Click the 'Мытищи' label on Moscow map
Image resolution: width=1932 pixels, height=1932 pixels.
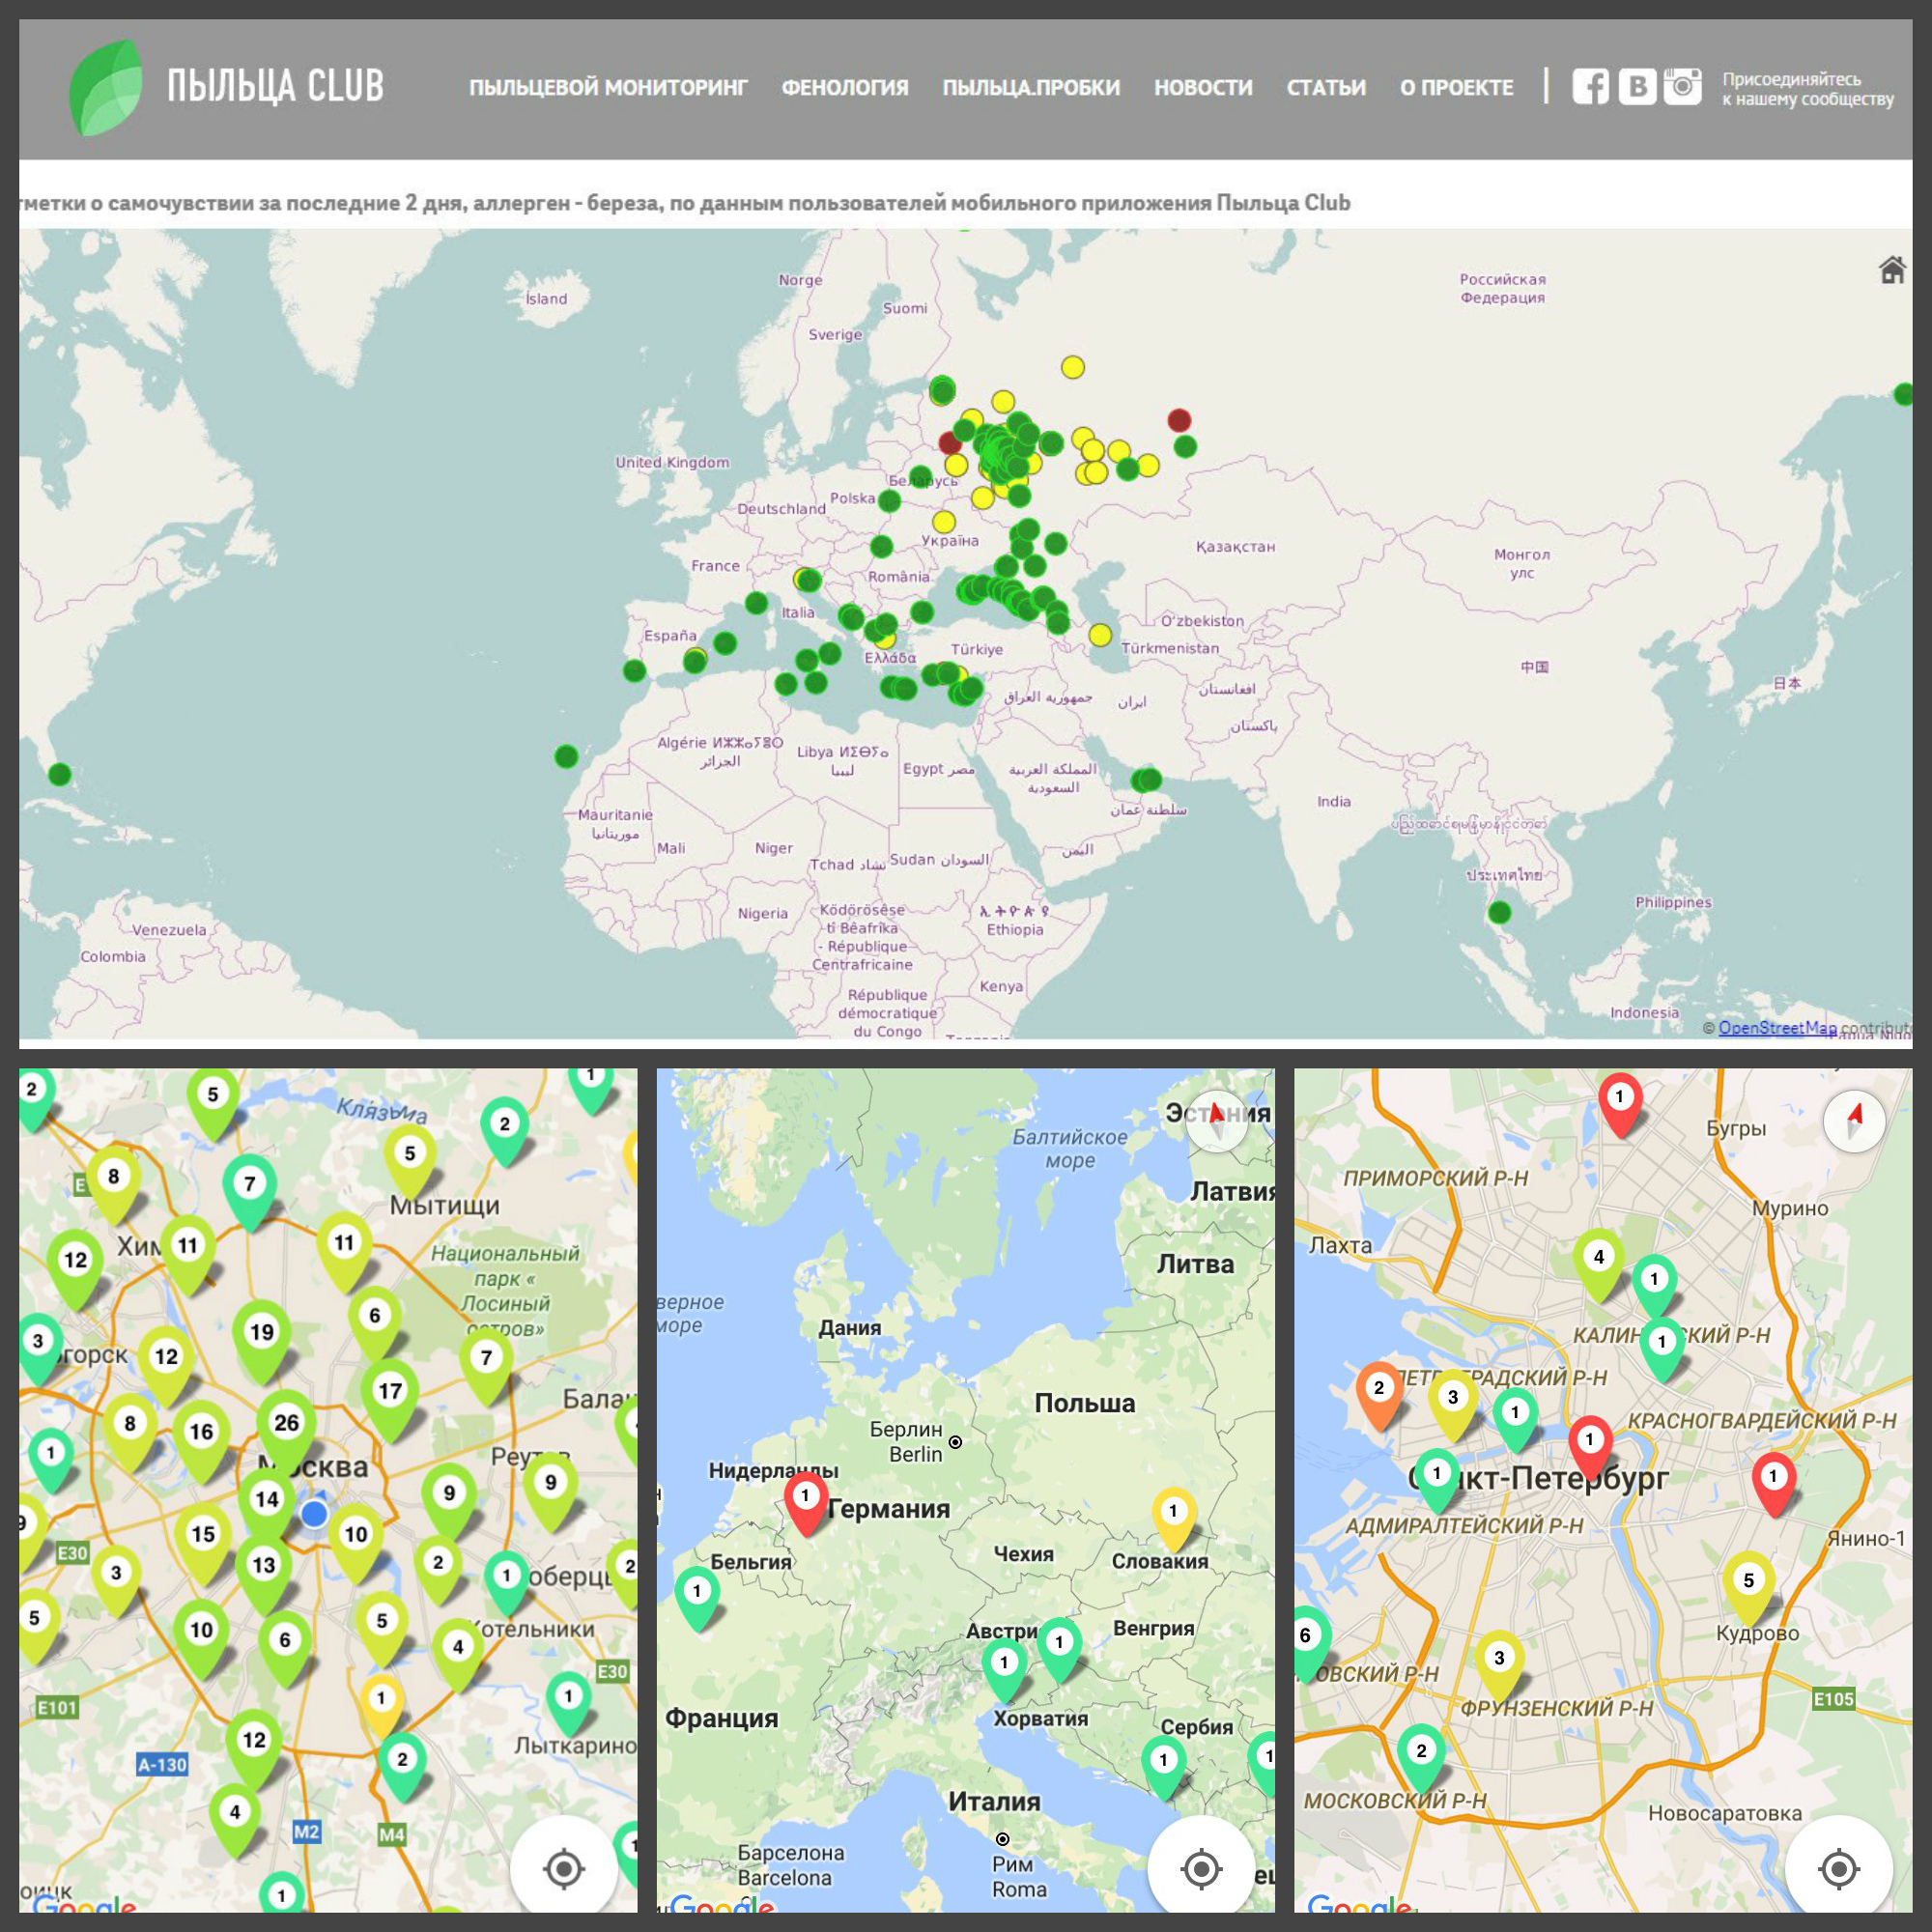tap(444, 1205)
